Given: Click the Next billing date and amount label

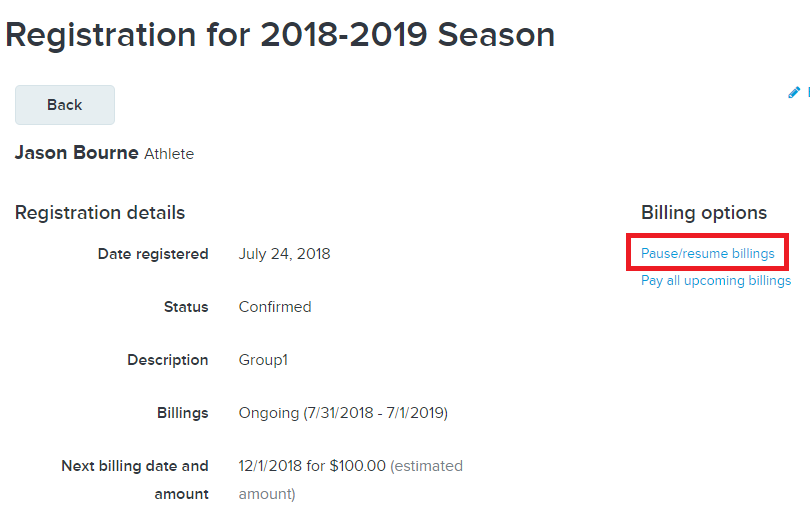Looking at the screenshot, I should tap(135, 480).
